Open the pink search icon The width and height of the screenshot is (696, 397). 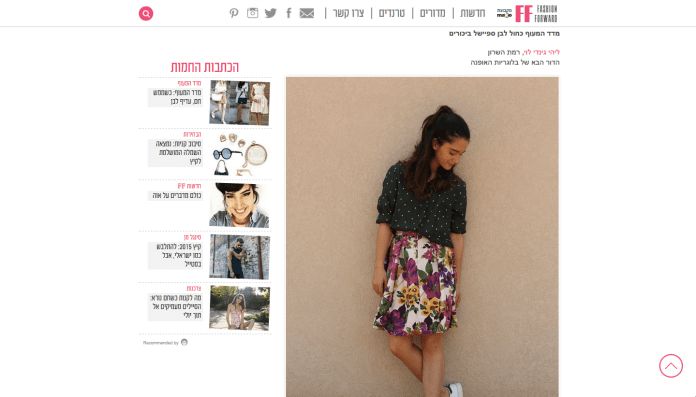[x=146, y=13]
